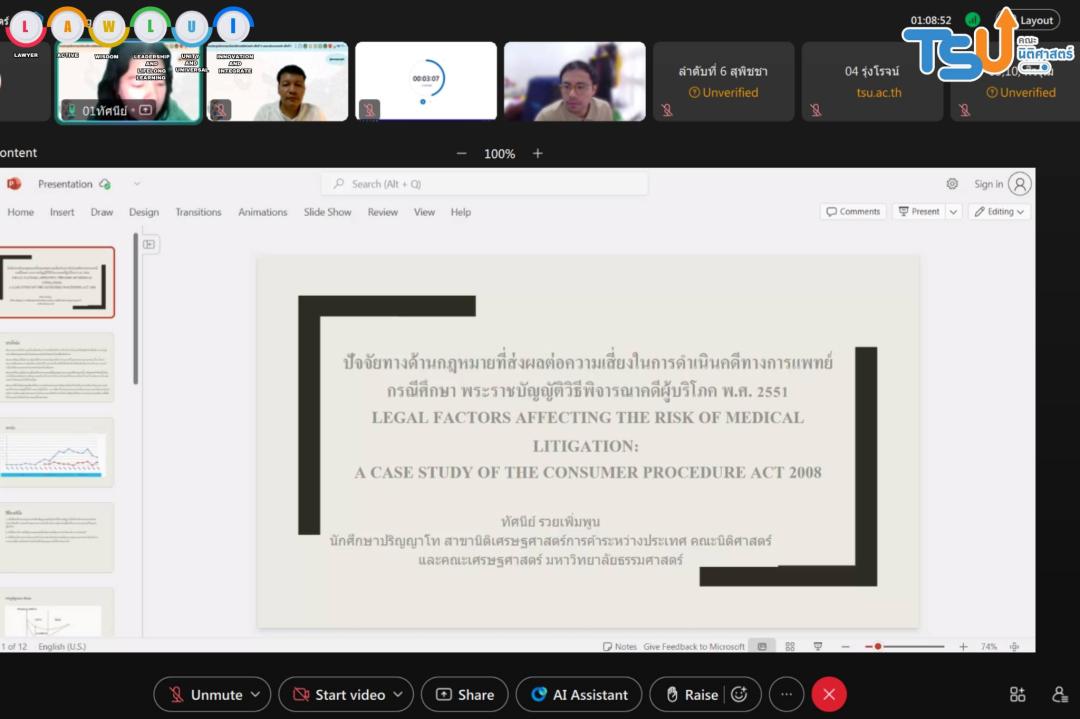Screen dimensions: 1080x719
Task: Focus the Search (Alt + Q) box
Action: (x=485, y=184)
